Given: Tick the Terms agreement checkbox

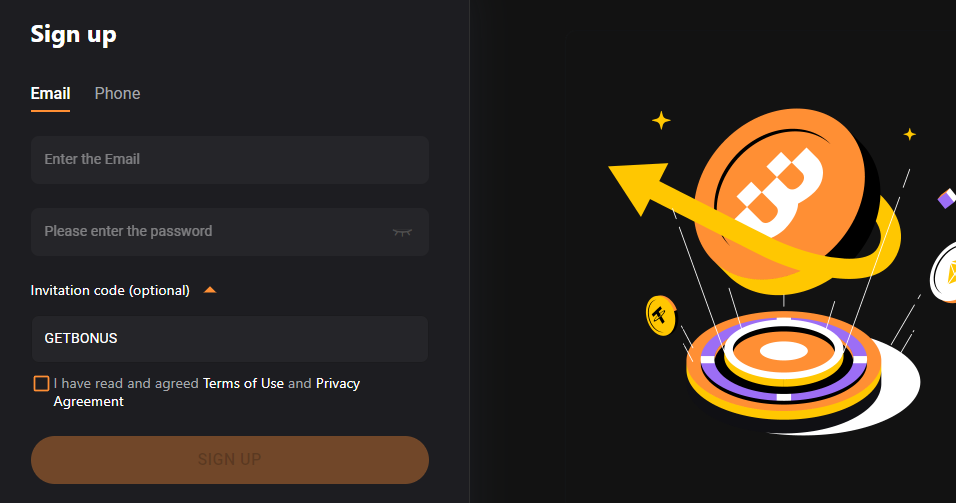Looking at the screenshot, I should [x=41, y=383].
